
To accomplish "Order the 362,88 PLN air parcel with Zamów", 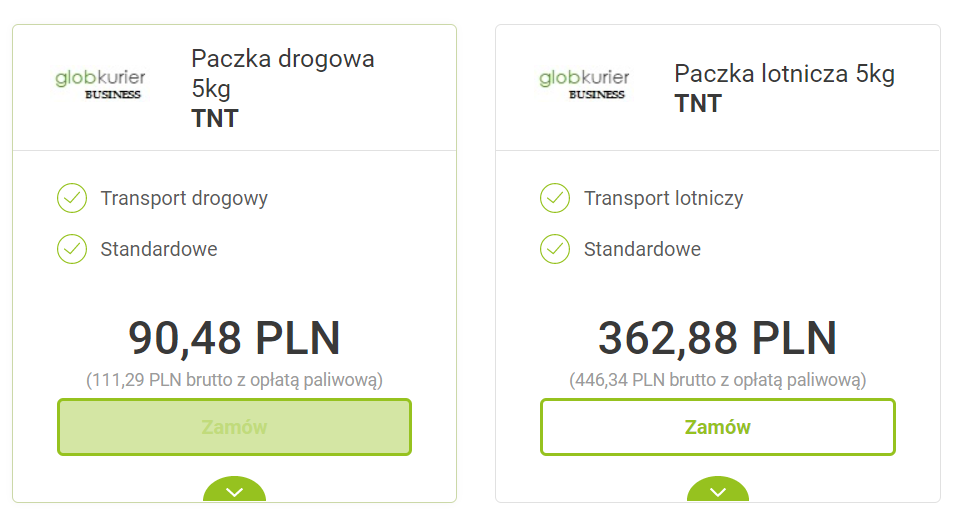I will pyautogui.click(x=717, y=427).
